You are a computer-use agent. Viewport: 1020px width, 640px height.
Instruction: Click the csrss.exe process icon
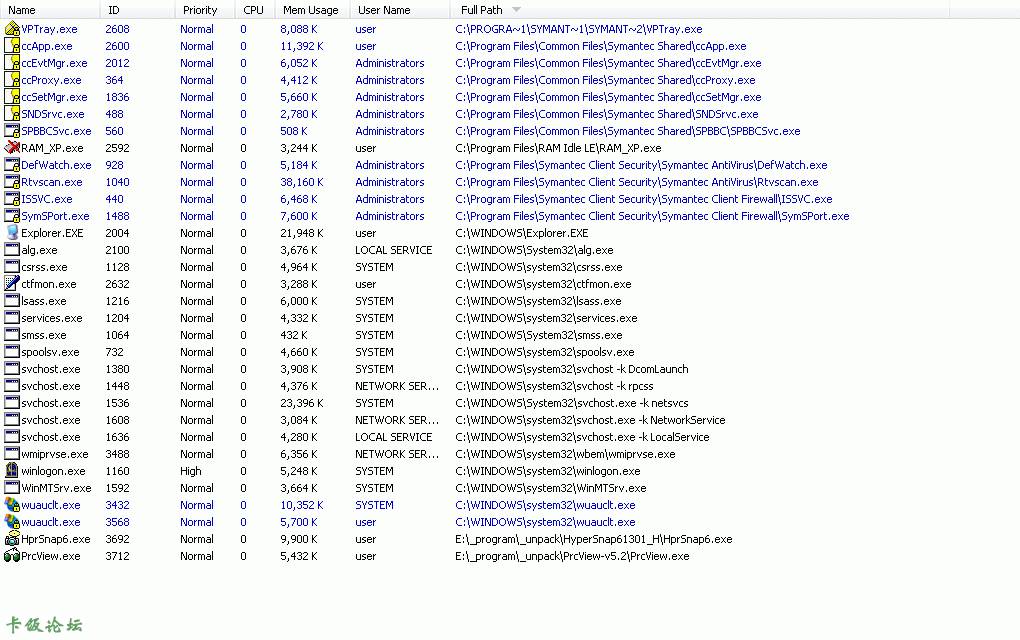(12, 267)
